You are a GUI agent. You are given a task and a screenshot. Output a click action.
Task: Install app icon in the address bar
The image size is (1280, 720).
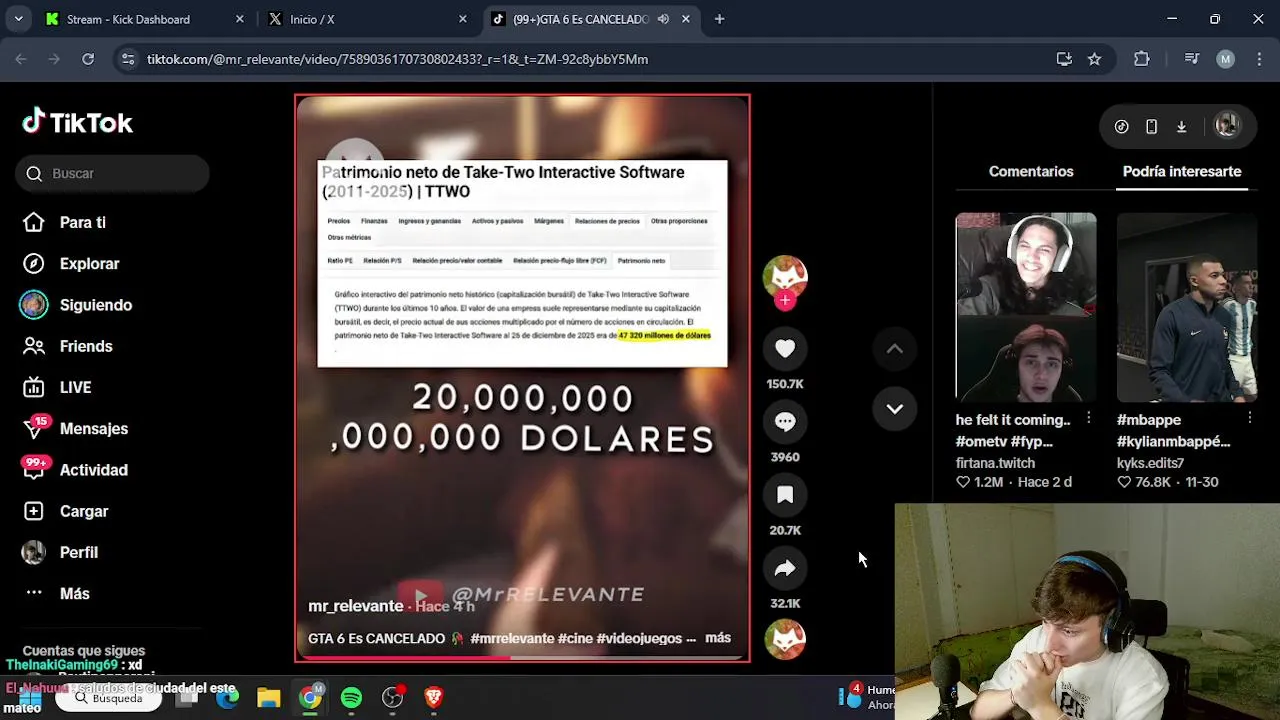(1064, 59)
